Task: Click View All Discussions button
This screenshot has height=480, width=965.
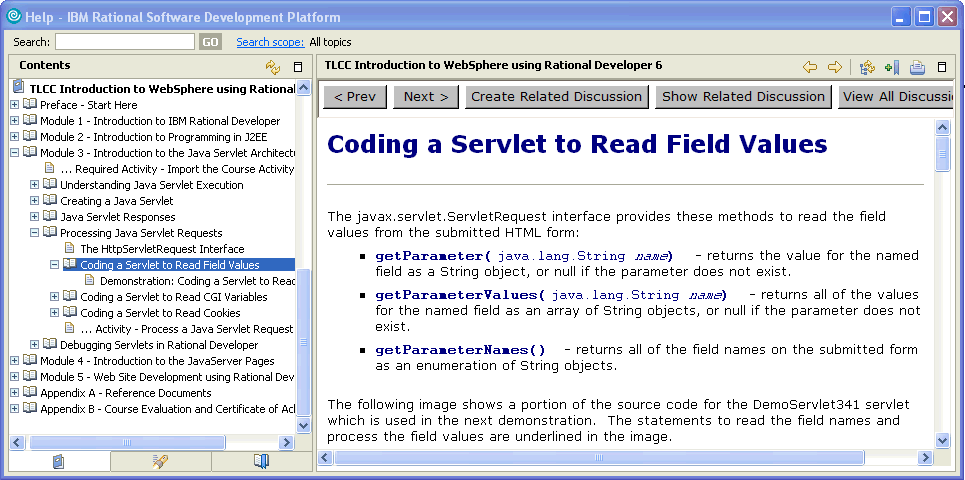Action: coord(896,97)
